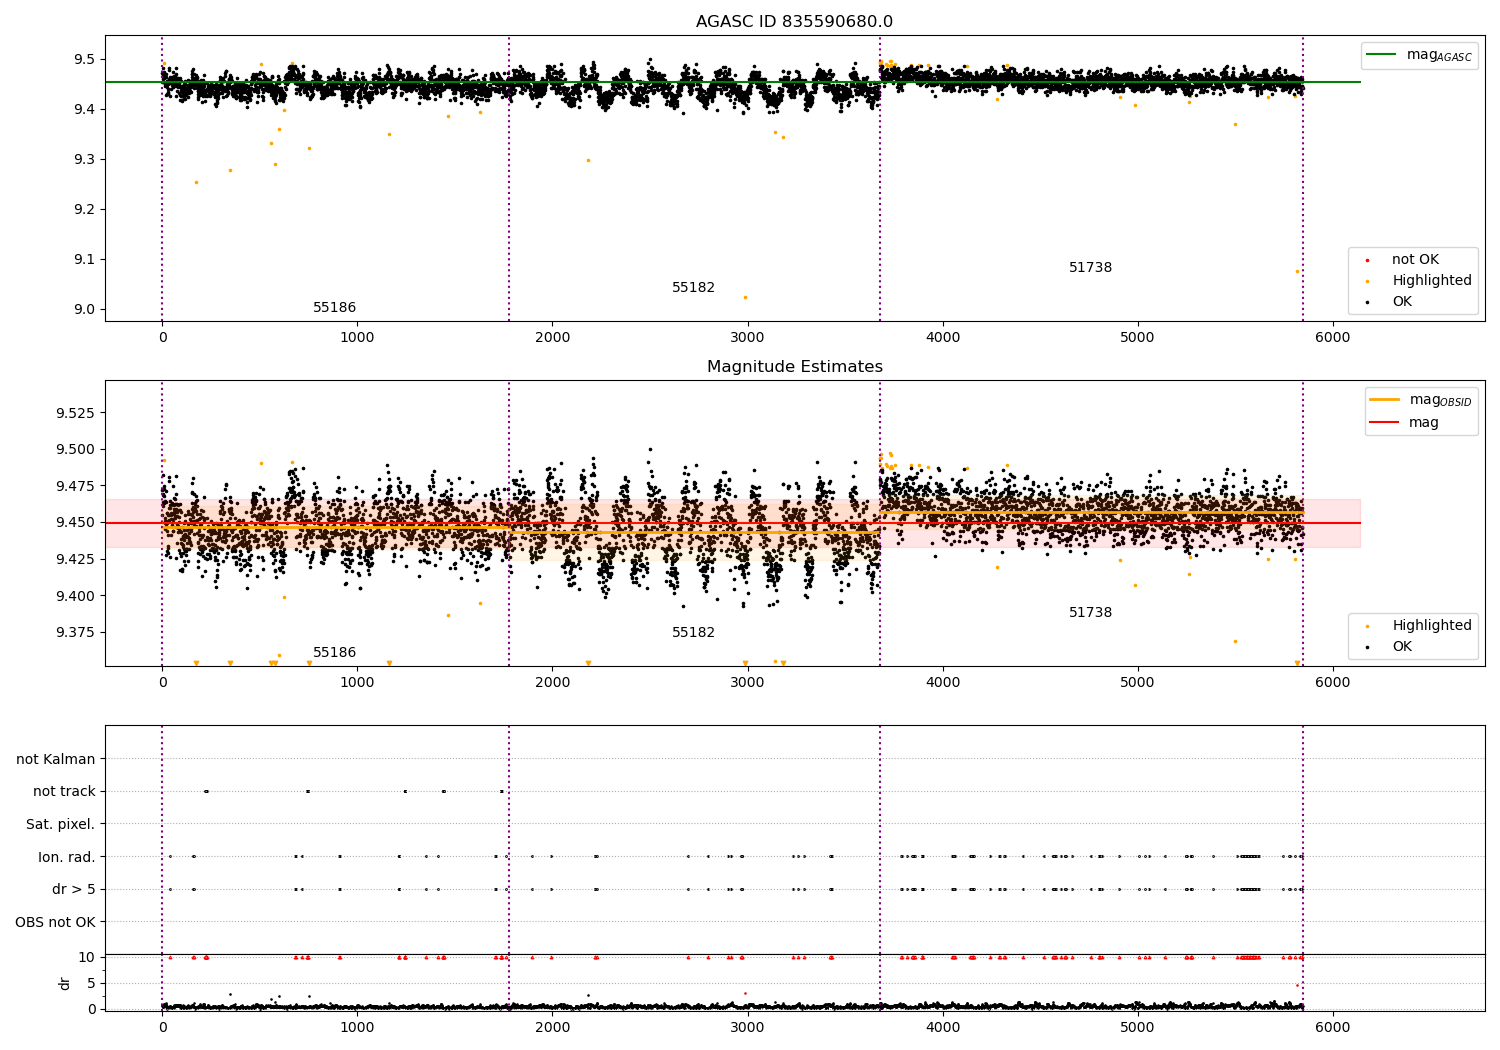Click the 'Magnitude Estimates' subplot title
Viewport: 1500px width, 1050px height.
(x=794, y=367)
